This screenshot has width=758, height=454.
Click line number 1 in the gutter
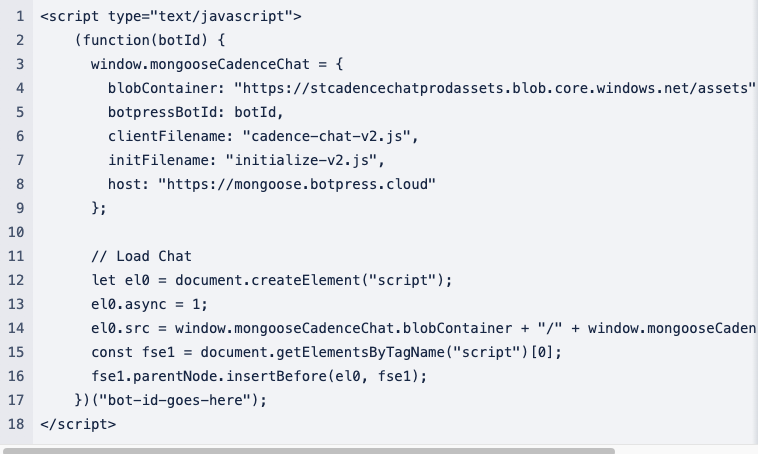tap(19, 16)
